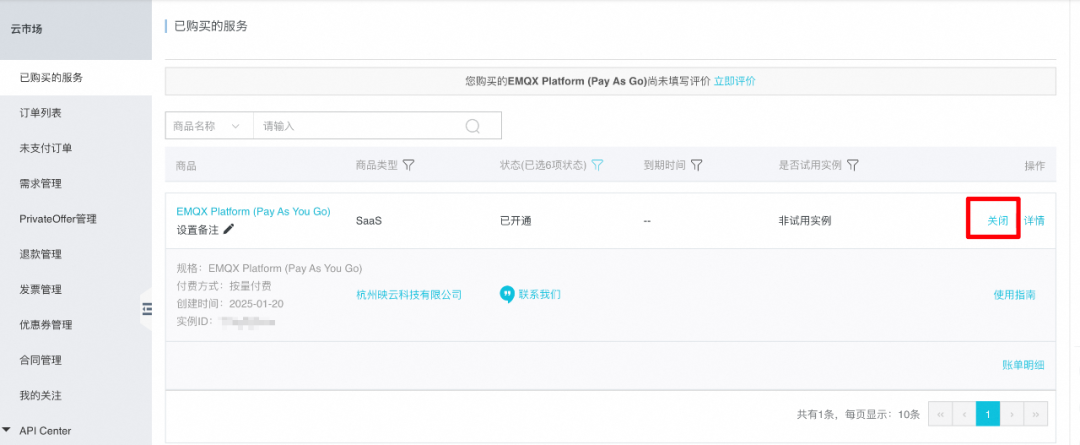
Task: Go to previous page with ‹ button
Action: (964, 414)
